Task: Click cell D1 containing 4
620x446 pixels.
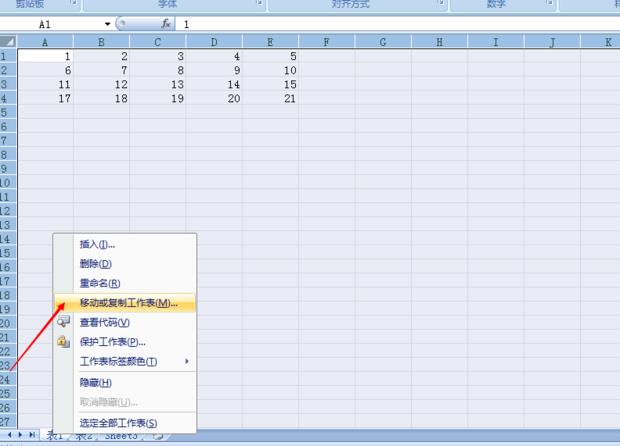Action: pyautogui.click(x=214, y=56)
